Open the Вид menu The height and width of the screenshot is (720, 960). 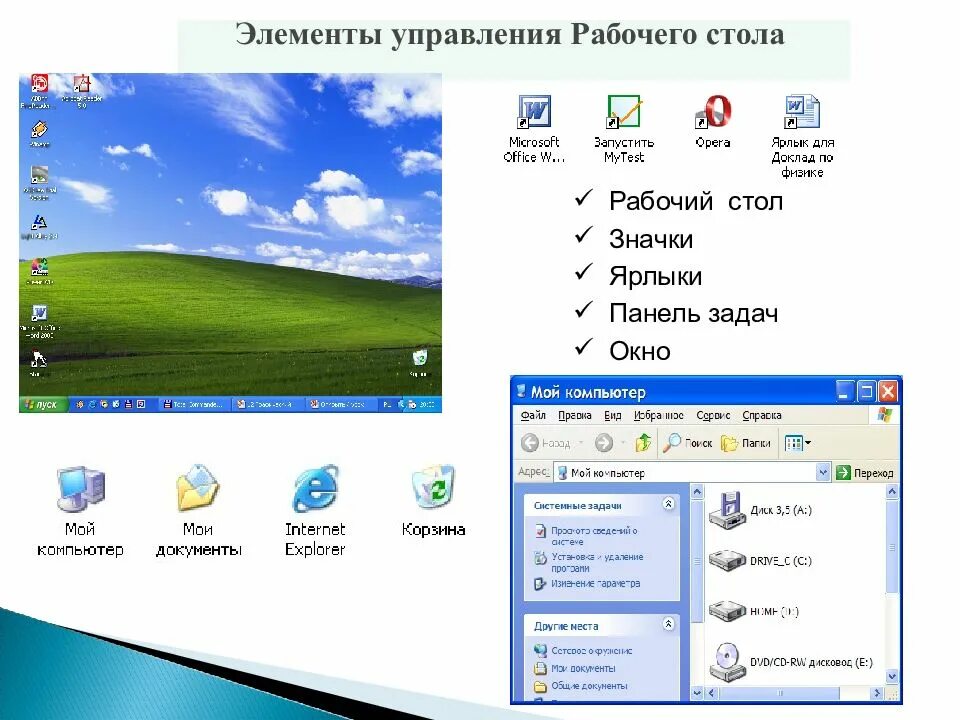click(612, 415)
